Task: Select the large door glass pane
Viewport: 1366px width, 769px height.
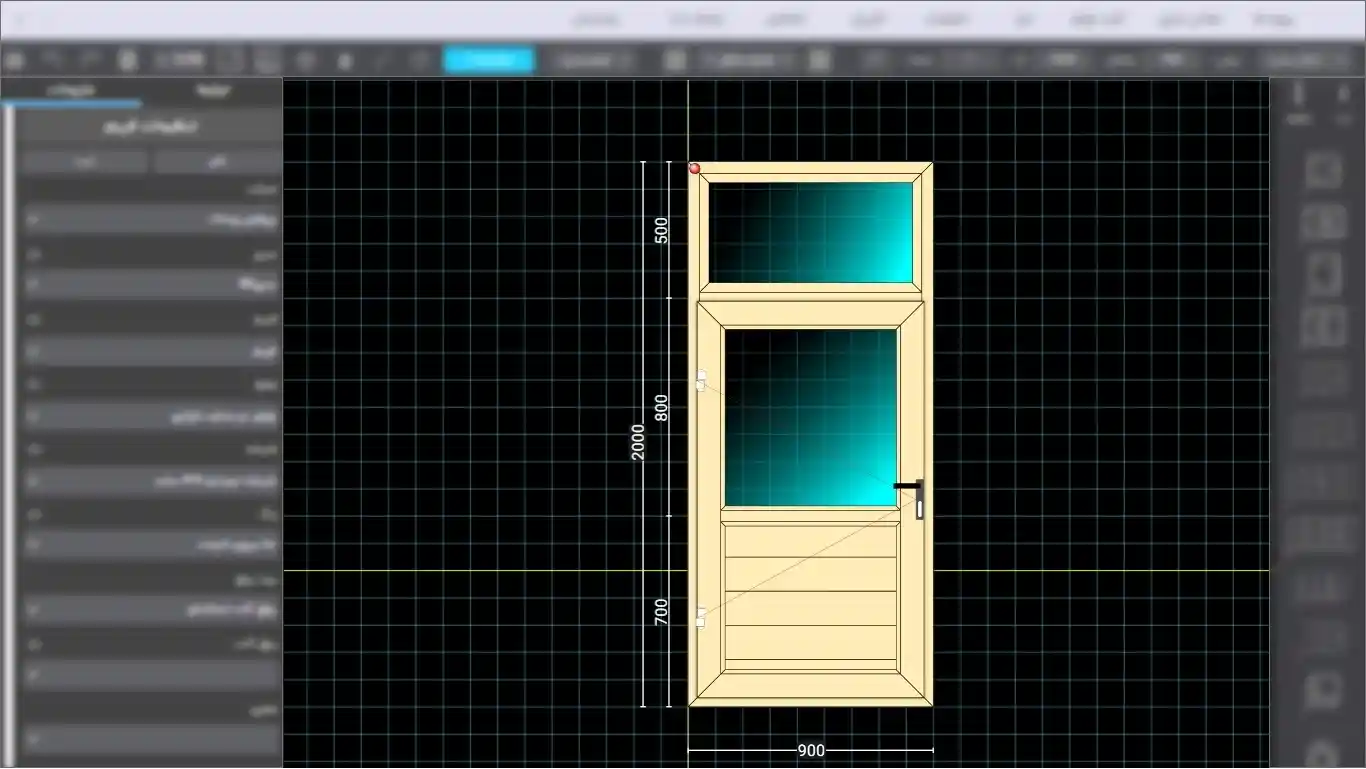Action: (x=811, y=417)
